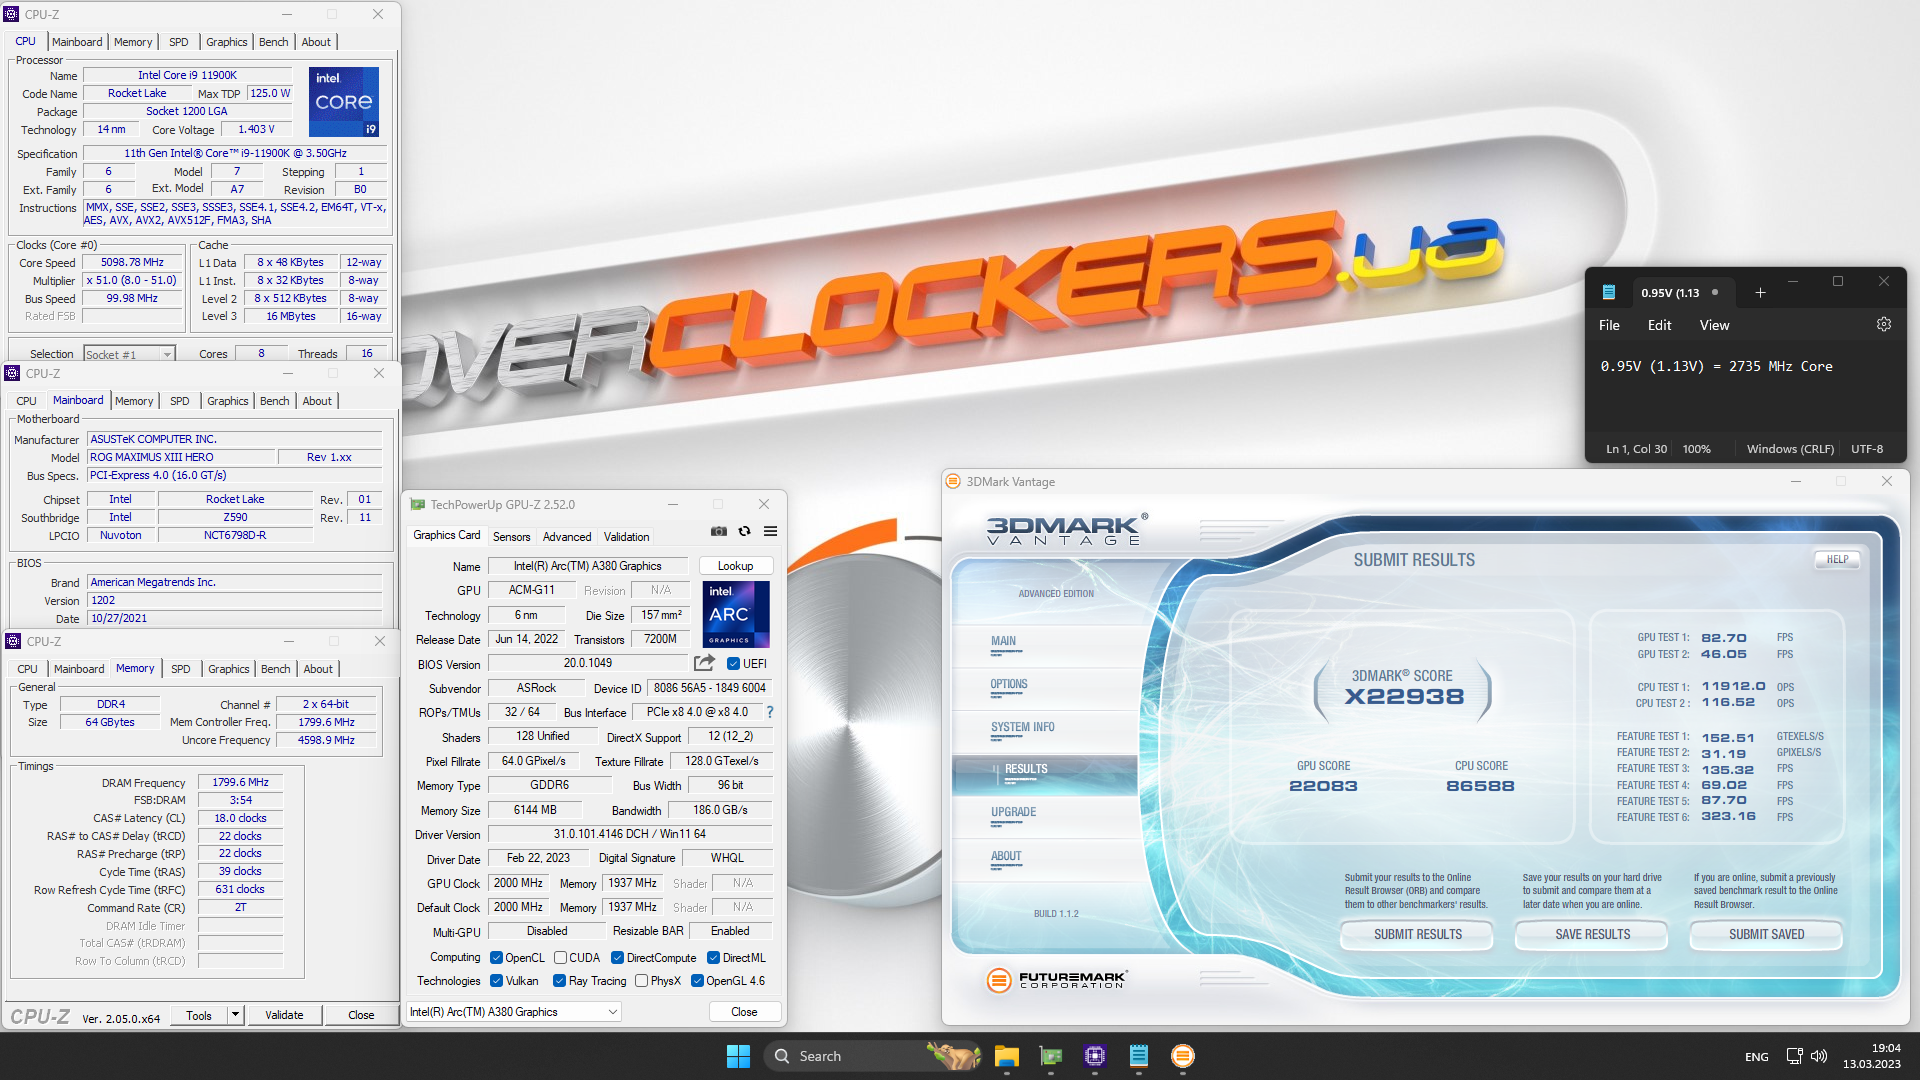Toggle the DirectCompute checkbox
The image size is (1920, 1080).
click(x=617, y=957)
